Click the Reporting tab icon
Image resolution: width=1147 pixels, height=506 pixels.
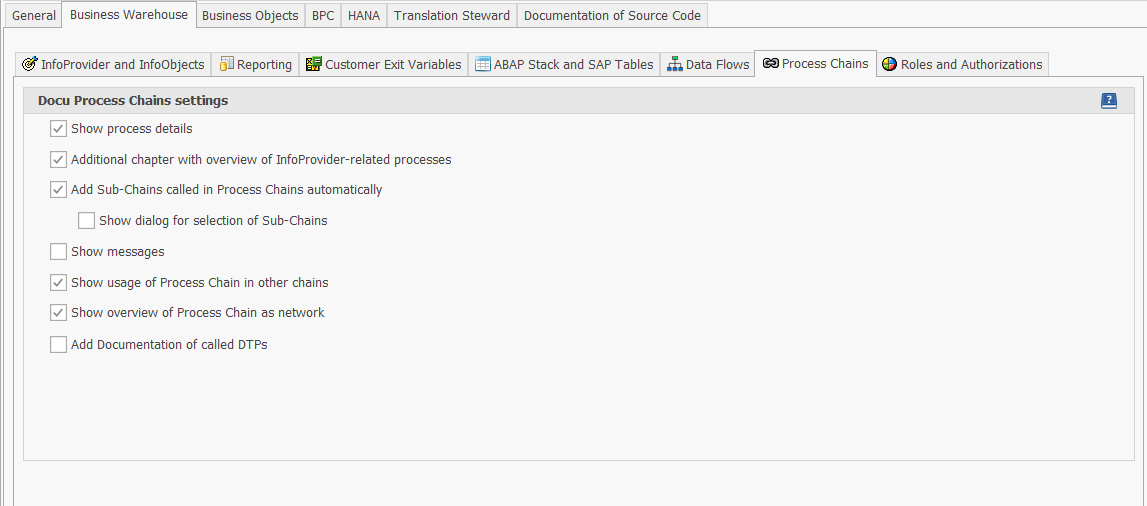(227, 65)
